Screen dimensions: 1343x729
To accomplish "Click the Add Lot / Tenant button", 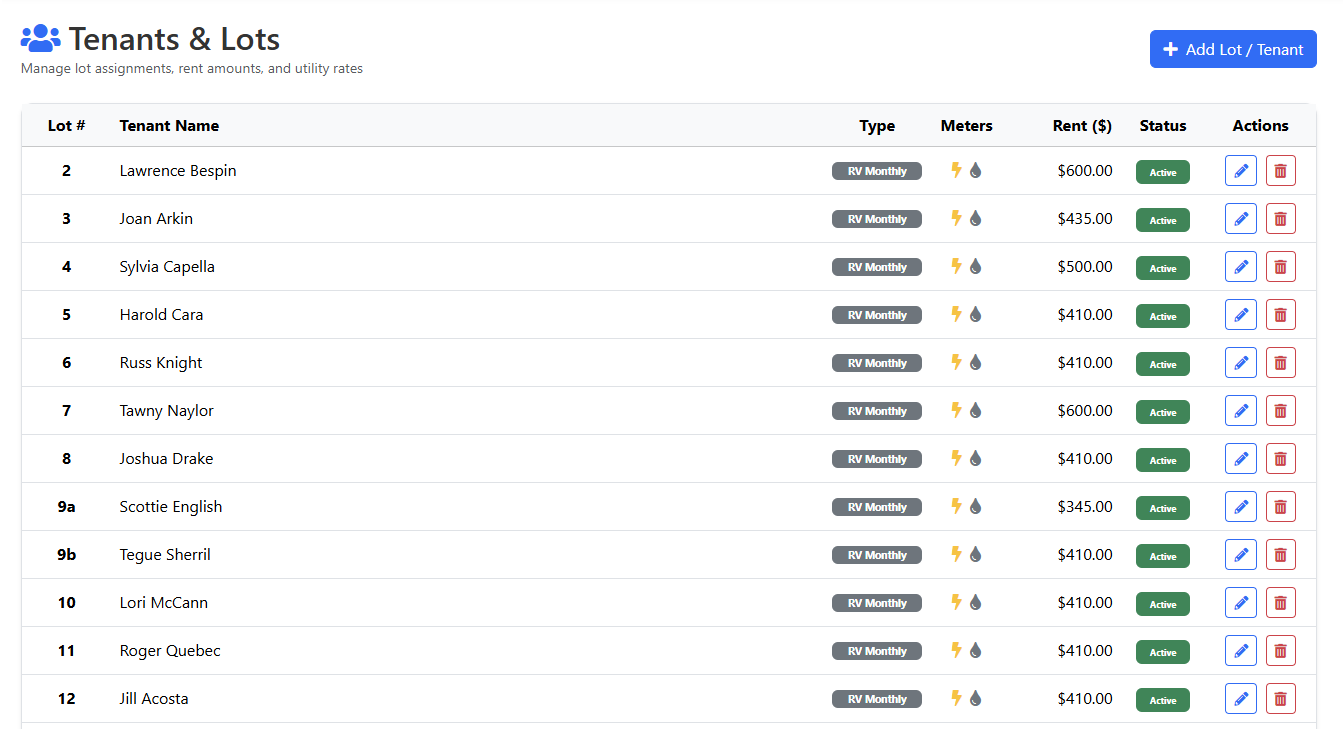I will click(x=1233, y=49).
